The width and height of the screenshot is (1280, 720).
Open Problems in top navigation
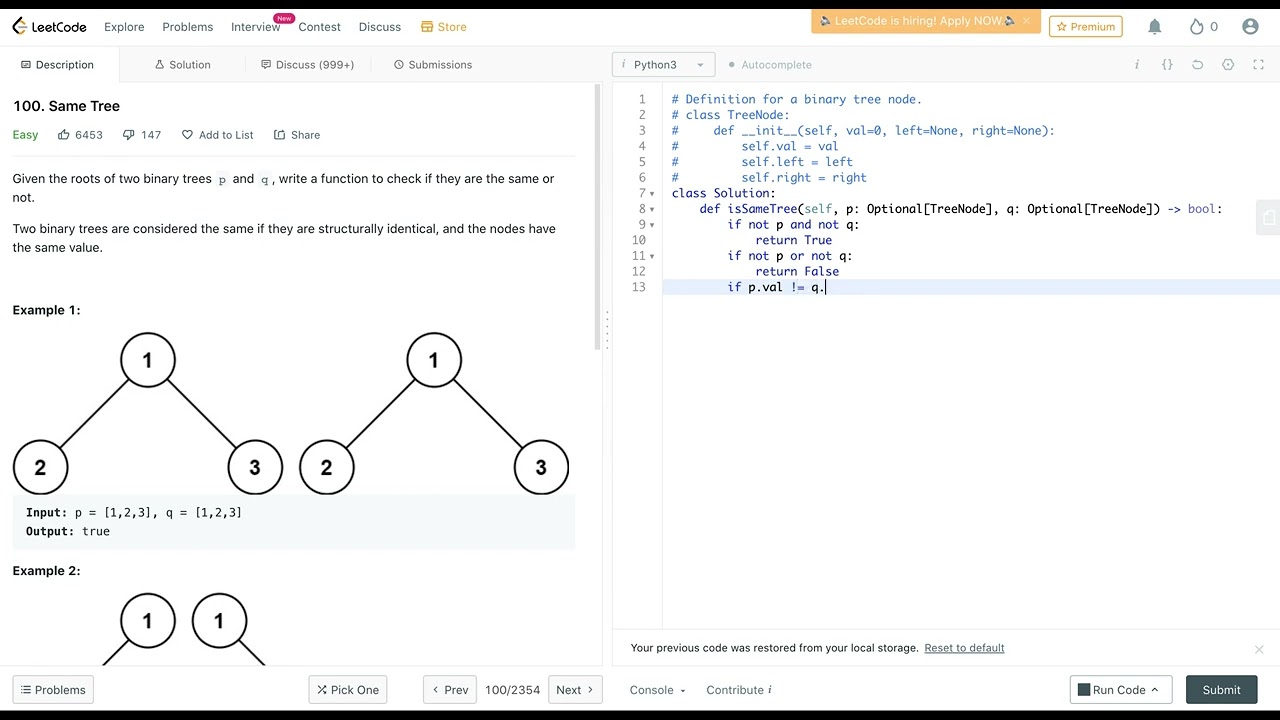click(188, 27)
